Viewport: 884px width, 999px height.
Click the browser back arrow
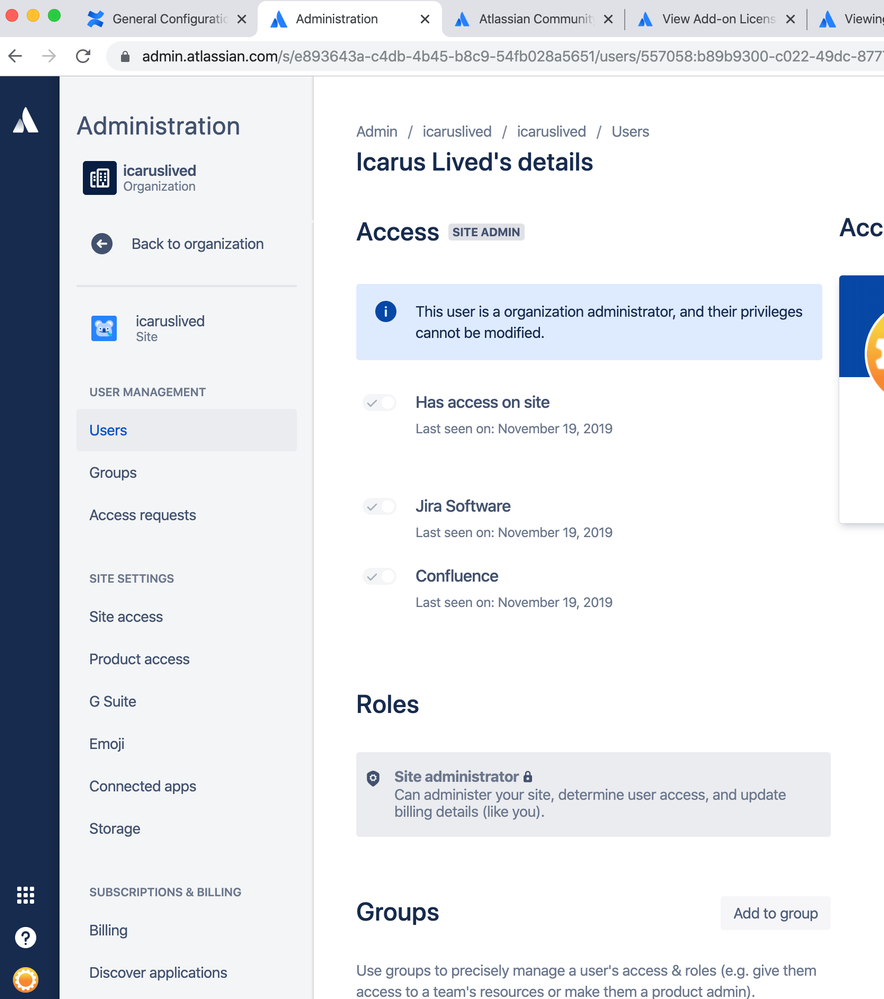coord(15,56)
